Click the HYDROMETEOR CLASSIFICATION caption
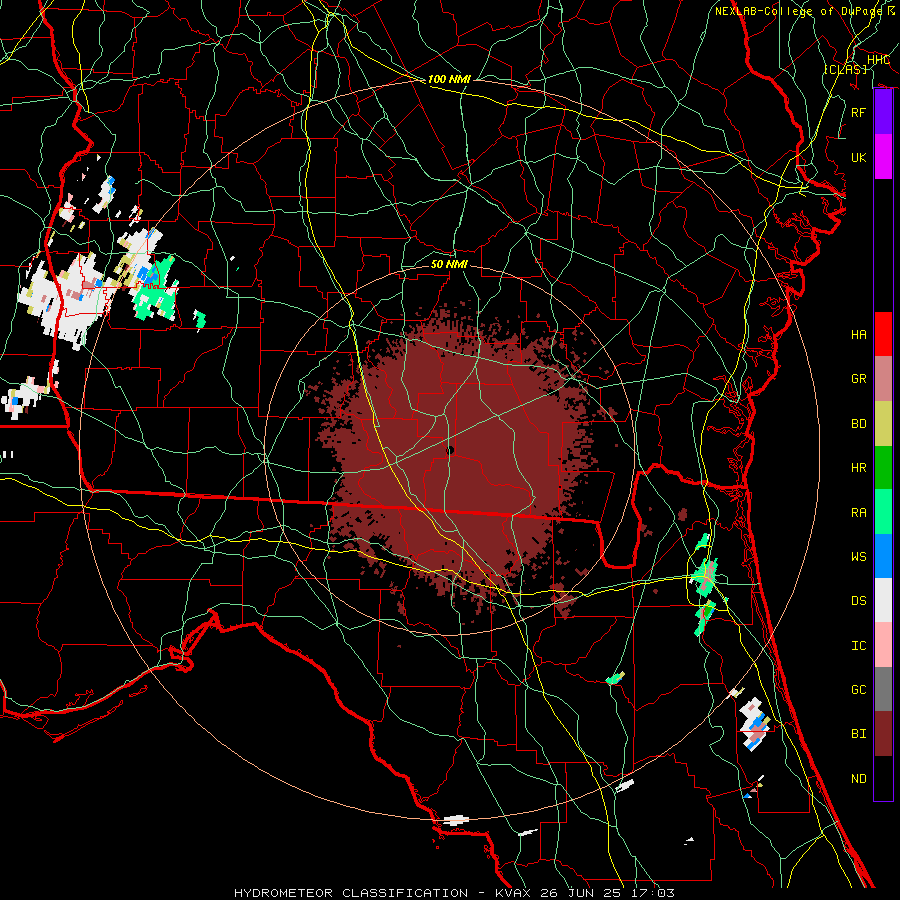The image size is (900, 900). point(351,893)
